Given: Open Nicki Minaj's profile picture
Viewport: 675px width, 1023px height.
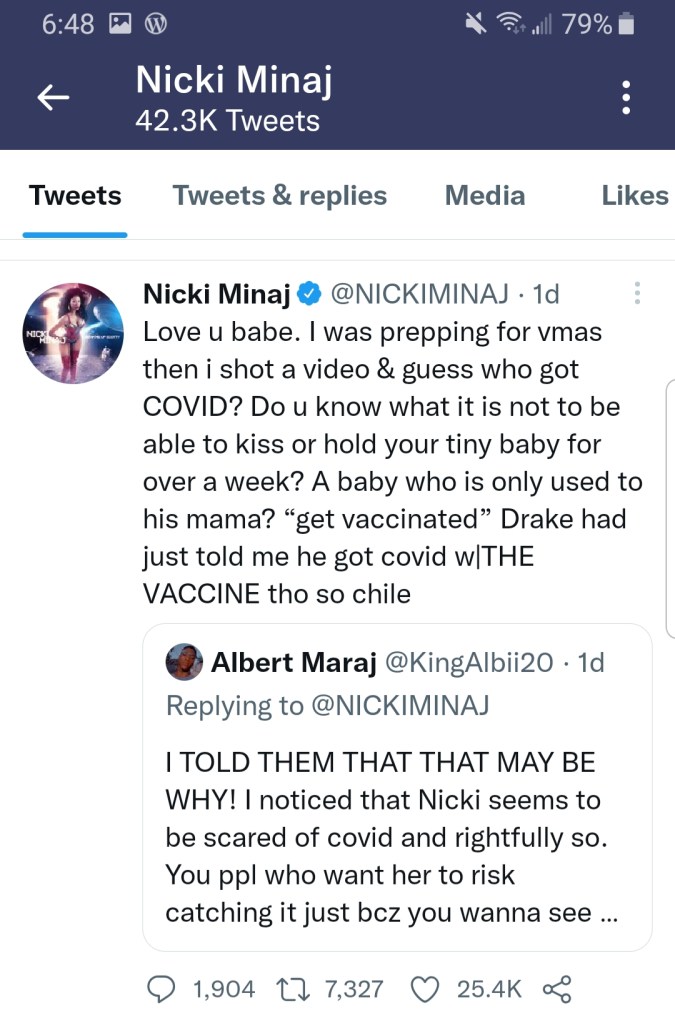Looking at the screenshot, I should (75, 333).
